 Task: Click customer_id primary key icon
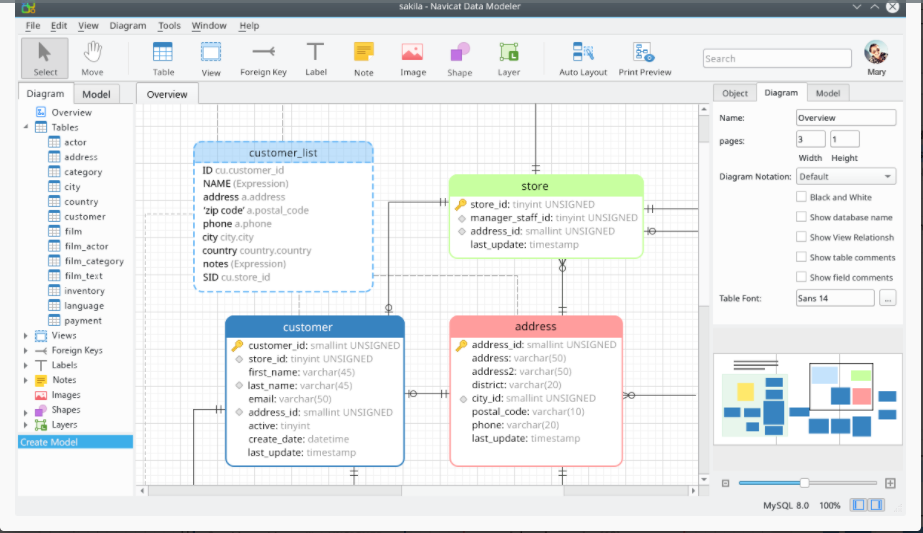(237, 346)
